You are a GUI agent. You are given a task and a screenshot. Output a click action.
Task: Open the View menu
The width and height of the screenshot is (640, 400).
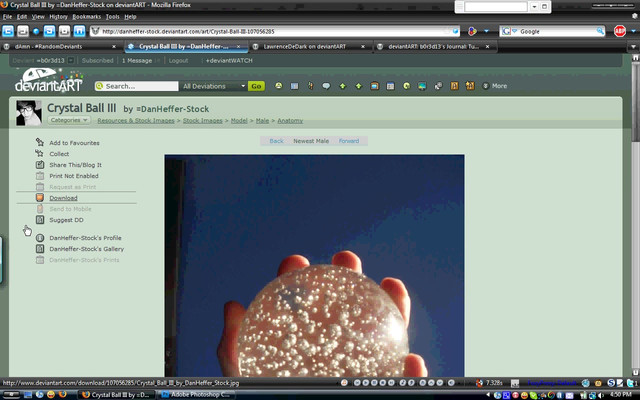coord(38,17)
